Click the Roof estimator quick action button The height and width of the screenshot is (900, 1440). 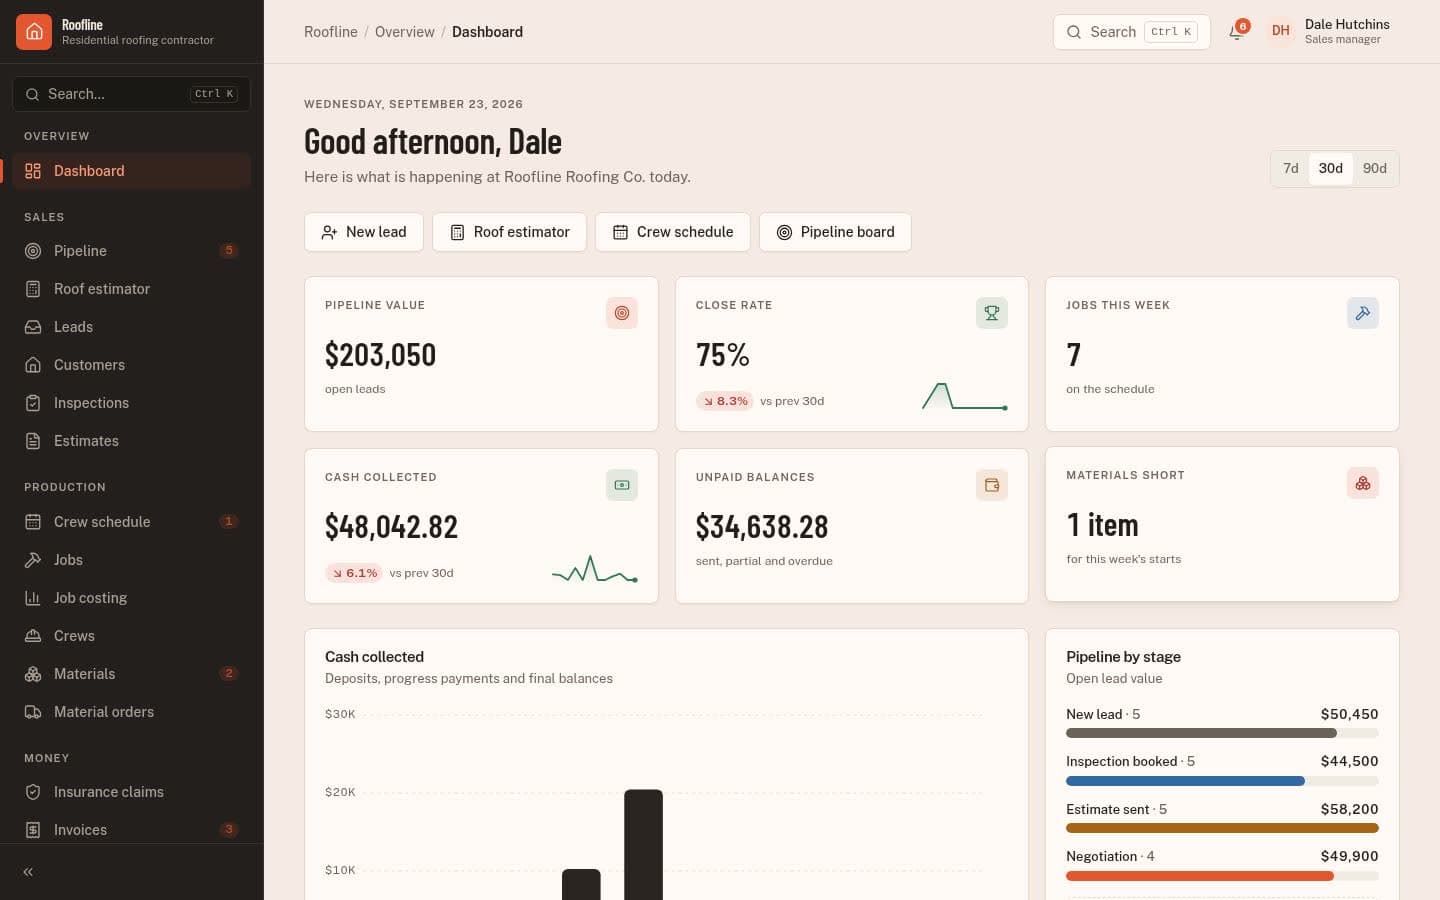(509, 232)
